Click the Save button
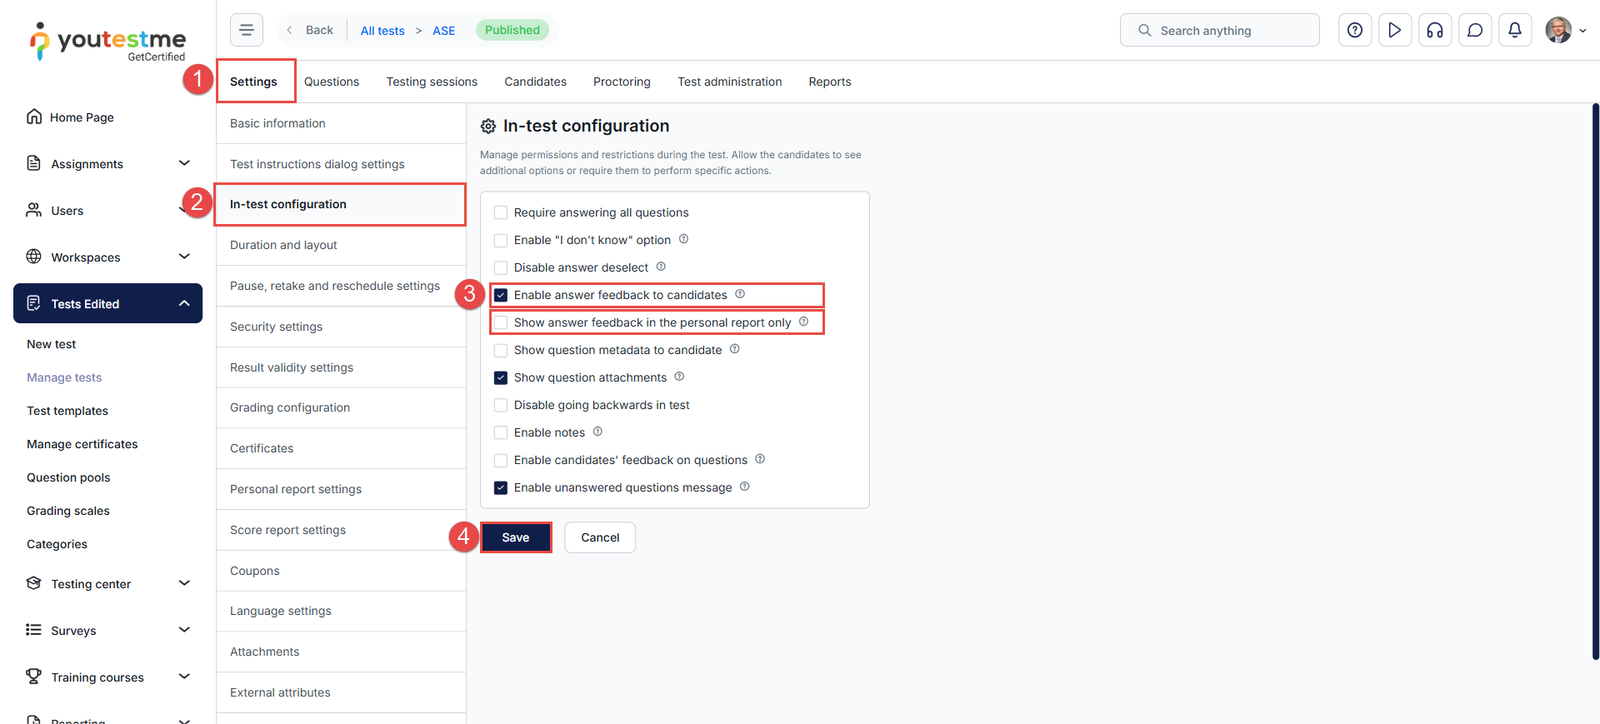This screenshot has height=724, width=1600. 515,537
